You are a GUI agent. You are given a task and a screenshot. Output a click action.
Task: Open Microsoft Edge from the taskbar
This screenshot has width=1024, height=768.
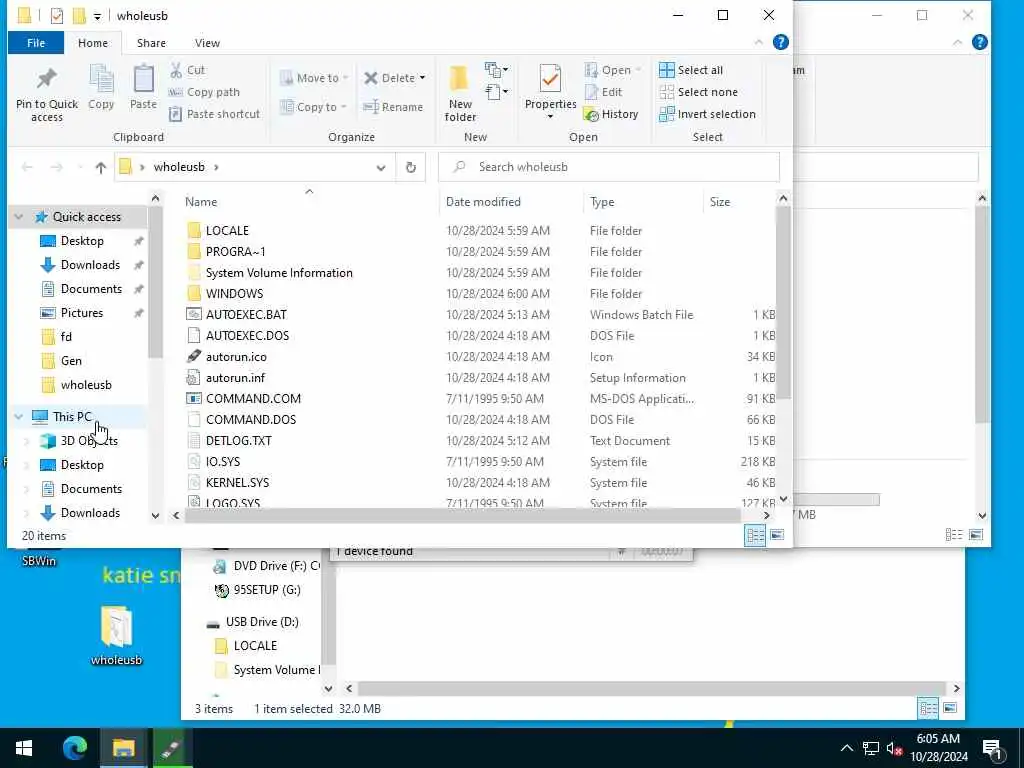(x=75, y=748)
